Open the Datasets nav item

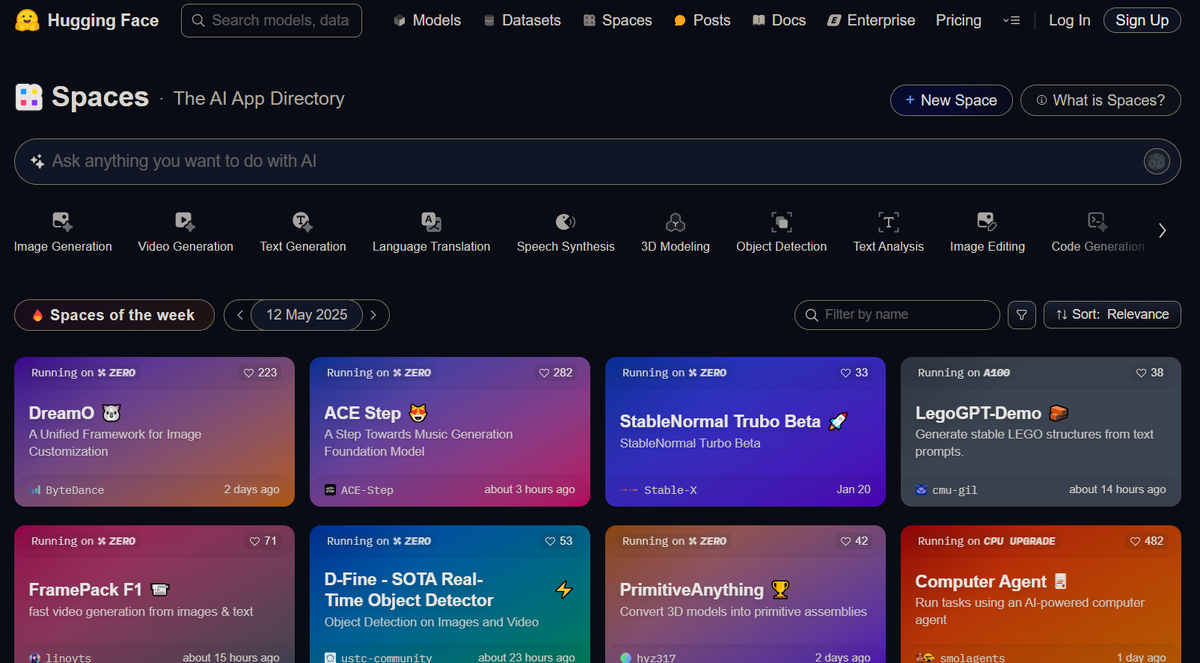pos(522,20)
